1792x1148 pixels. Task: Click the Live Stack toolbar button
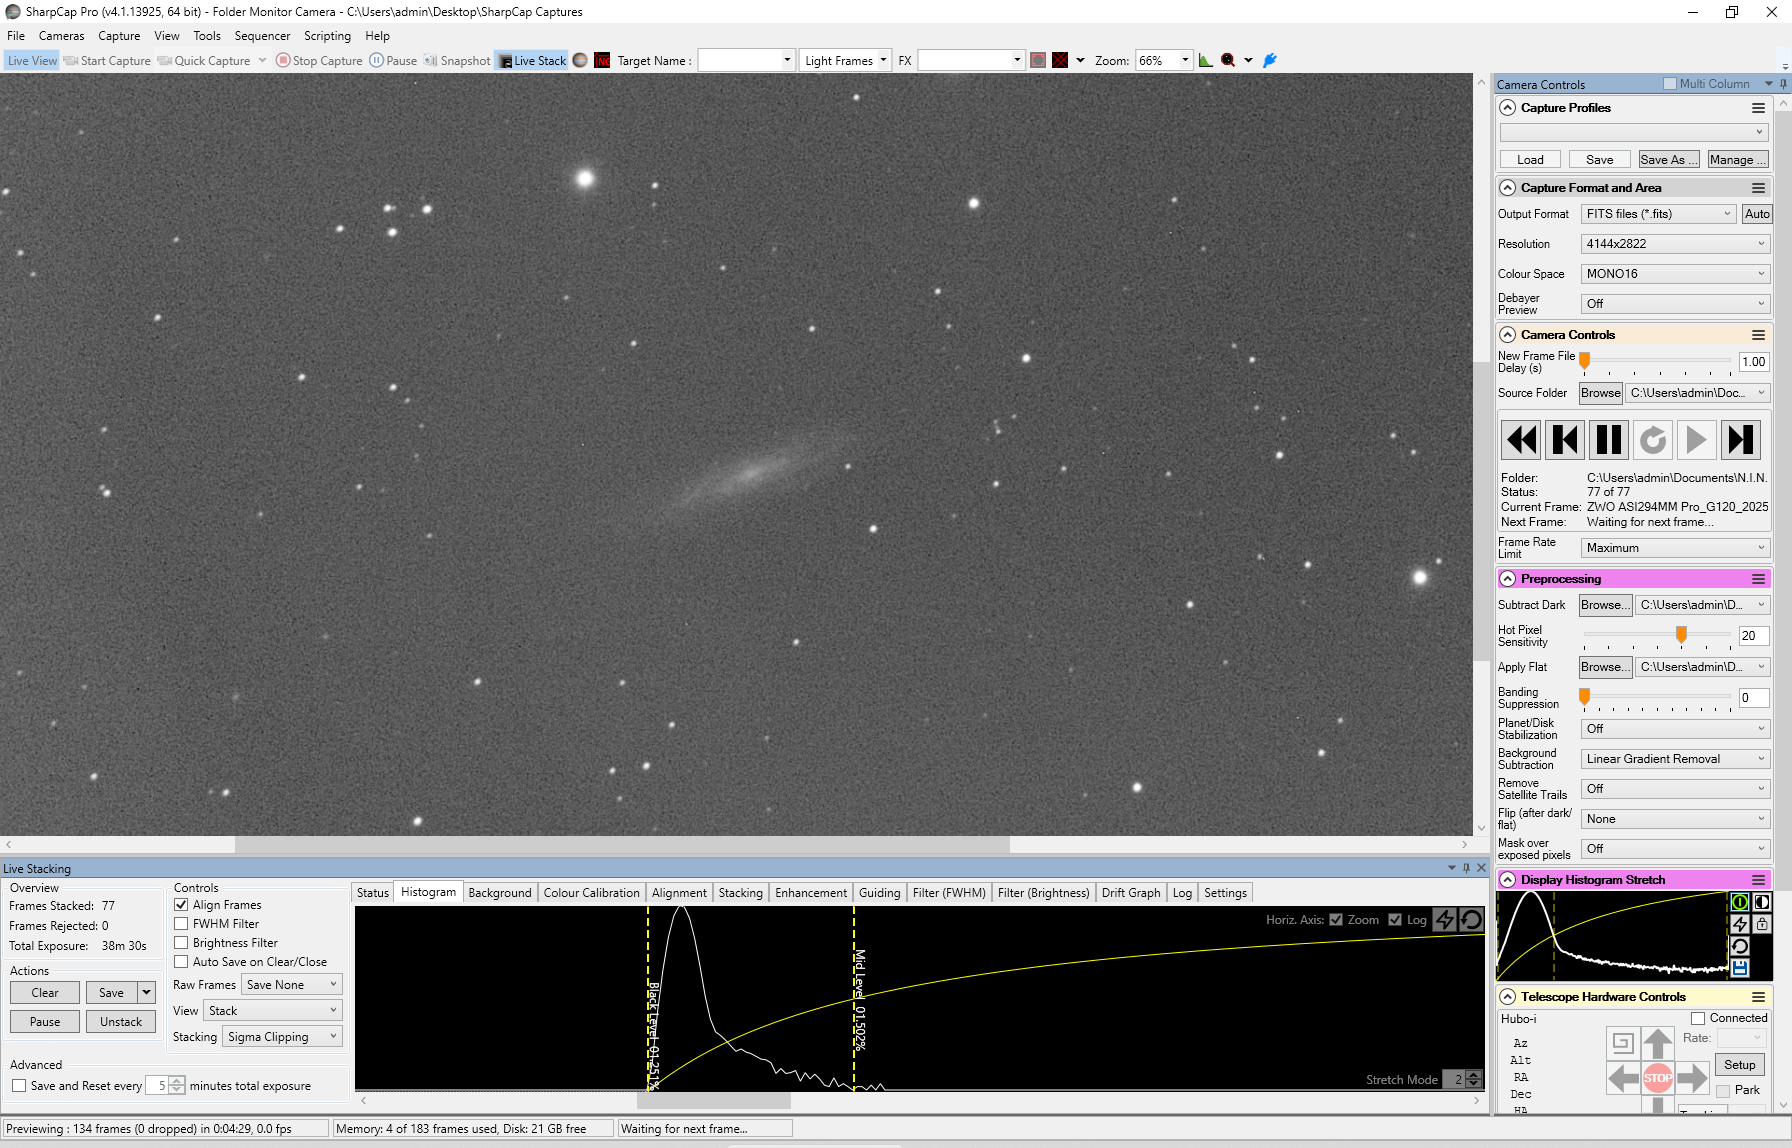tap(532, 61)
